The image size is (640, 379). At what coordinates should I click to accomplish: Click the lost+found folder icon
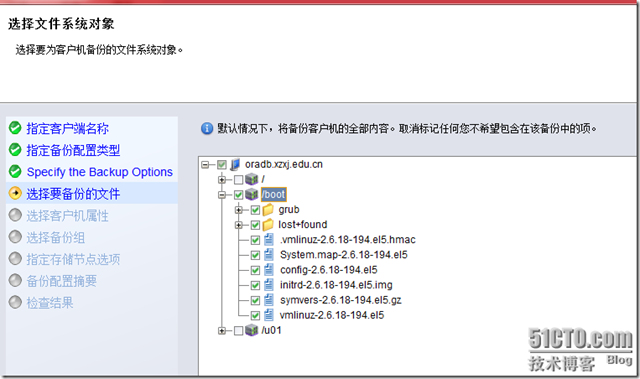[268, 225]
